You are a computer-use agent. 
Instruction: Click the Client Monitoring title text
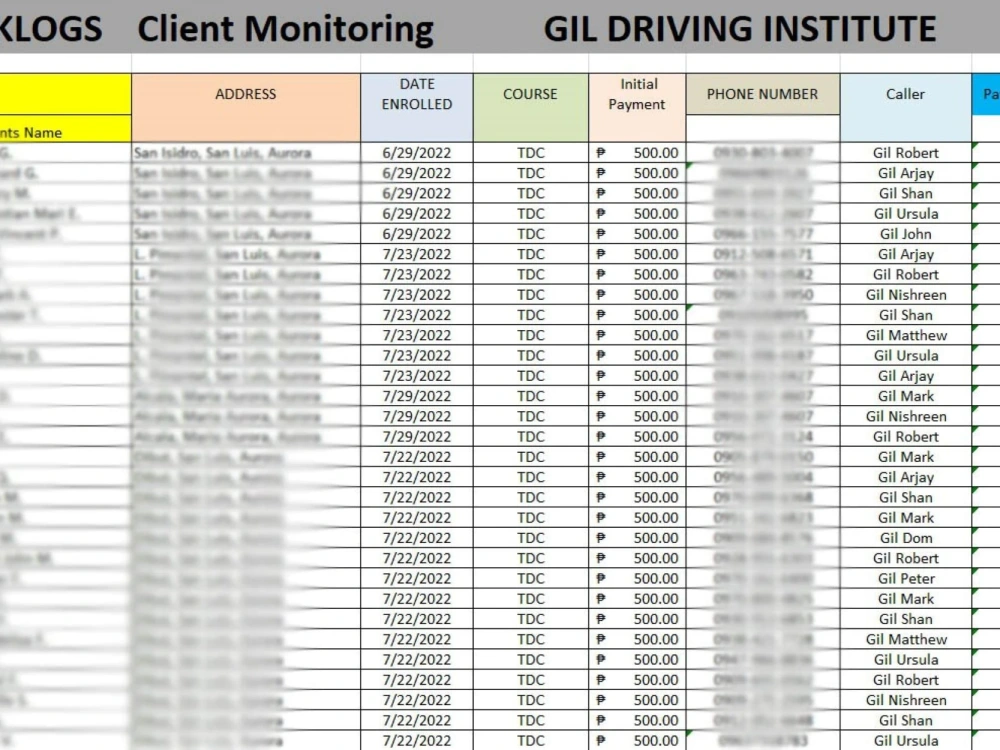[x=285, y=29]
